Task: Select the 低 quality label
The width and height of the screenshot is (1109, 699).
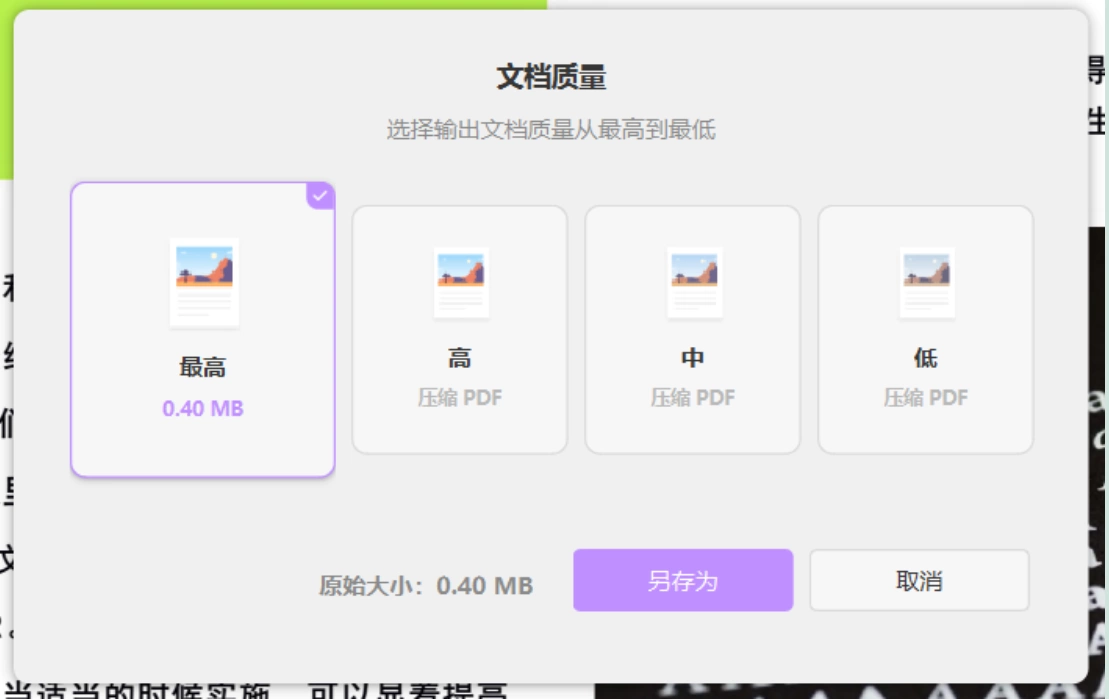Action: [x=925, y=358]
